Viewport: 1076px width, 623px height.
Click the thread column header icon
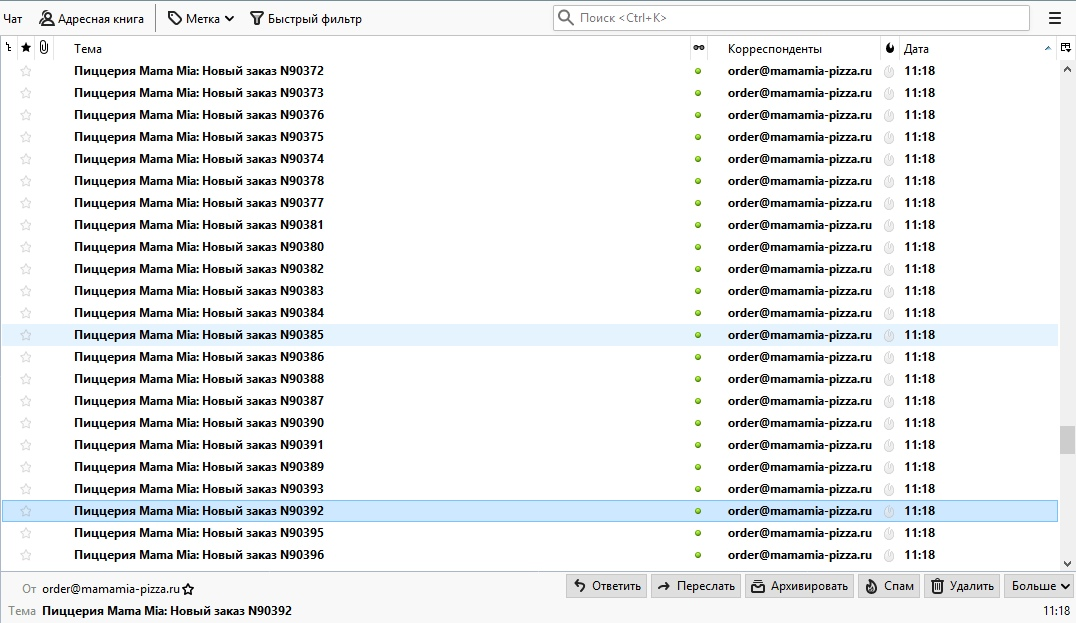pyautogui.click(x=8, y=48)
